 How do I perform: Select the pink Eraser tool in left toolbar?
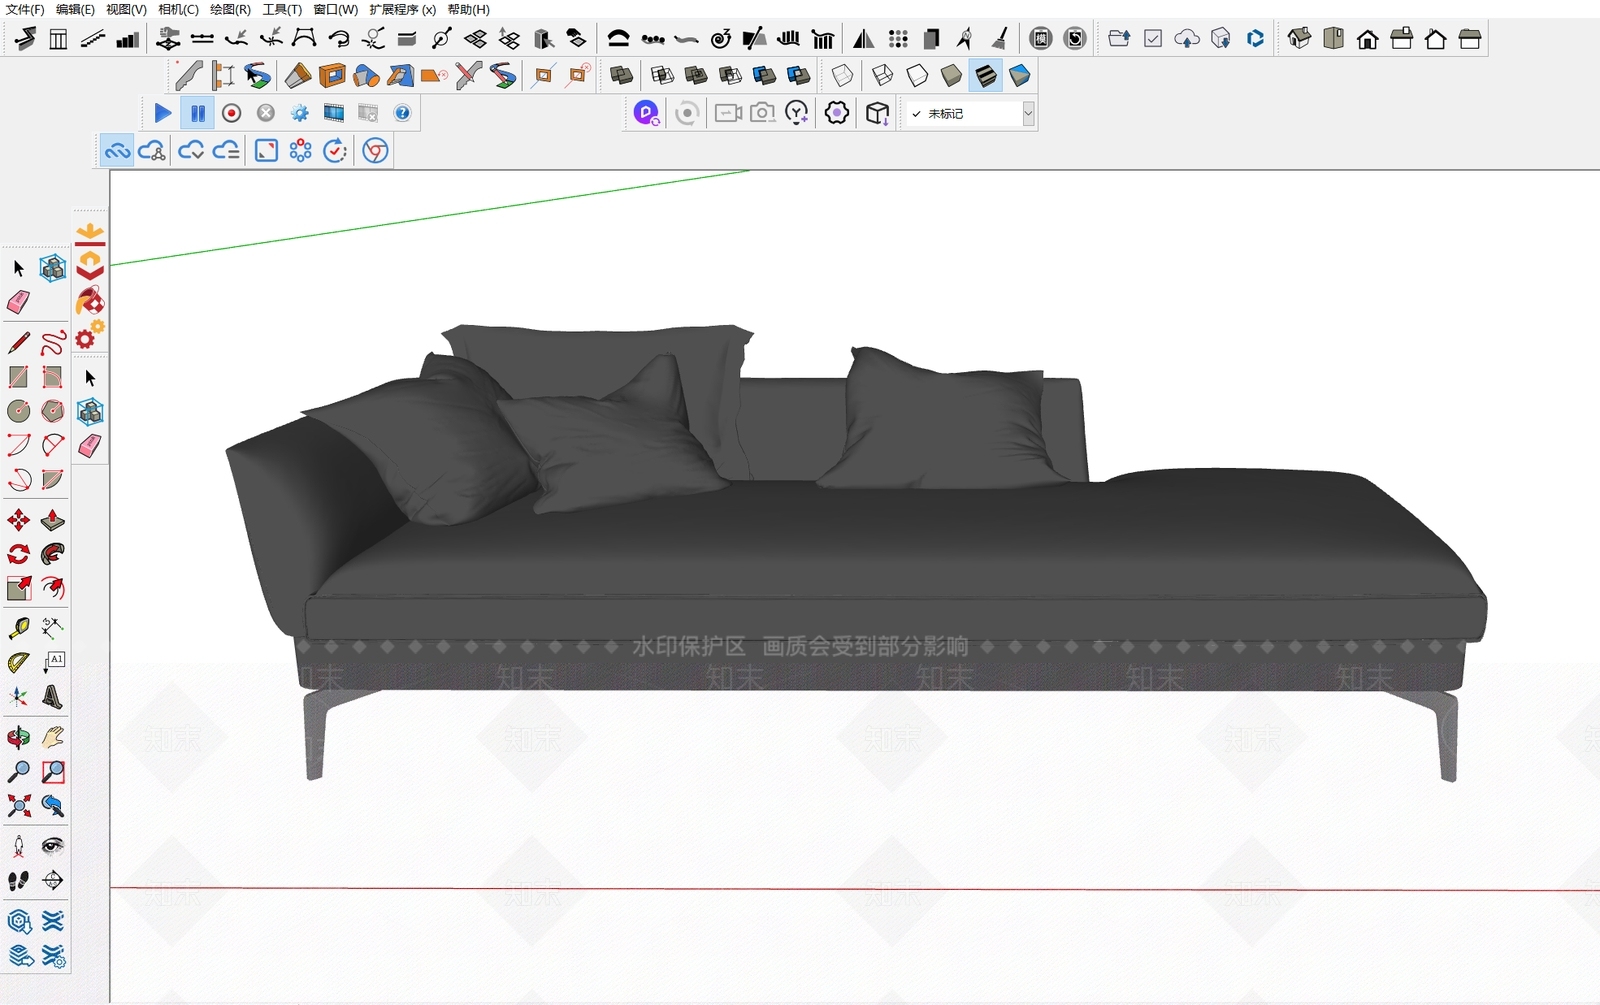(18, 302)
